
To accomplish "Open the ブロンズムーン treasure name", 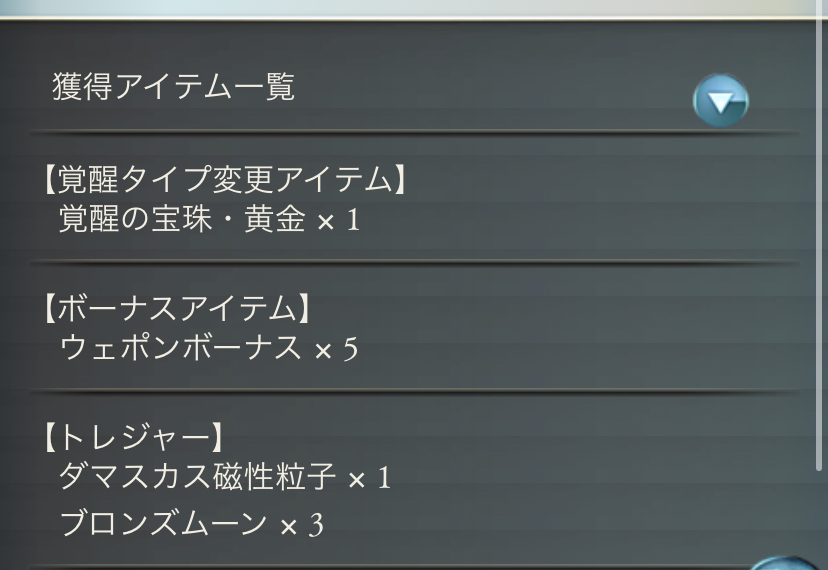I will (x=162, y=523).
